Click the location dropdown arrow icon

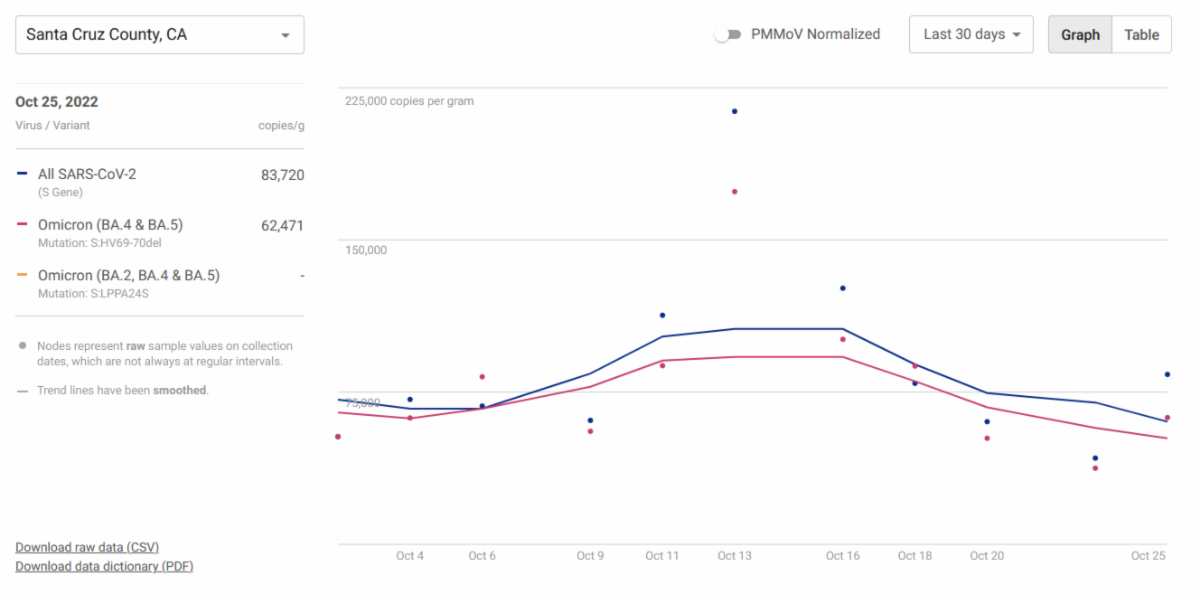286,36
